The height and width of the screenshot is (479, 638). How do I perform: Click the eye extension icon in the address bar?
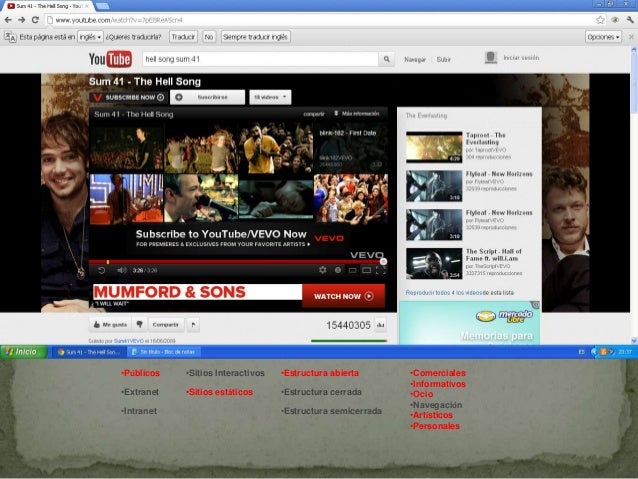tap(615, 20)
